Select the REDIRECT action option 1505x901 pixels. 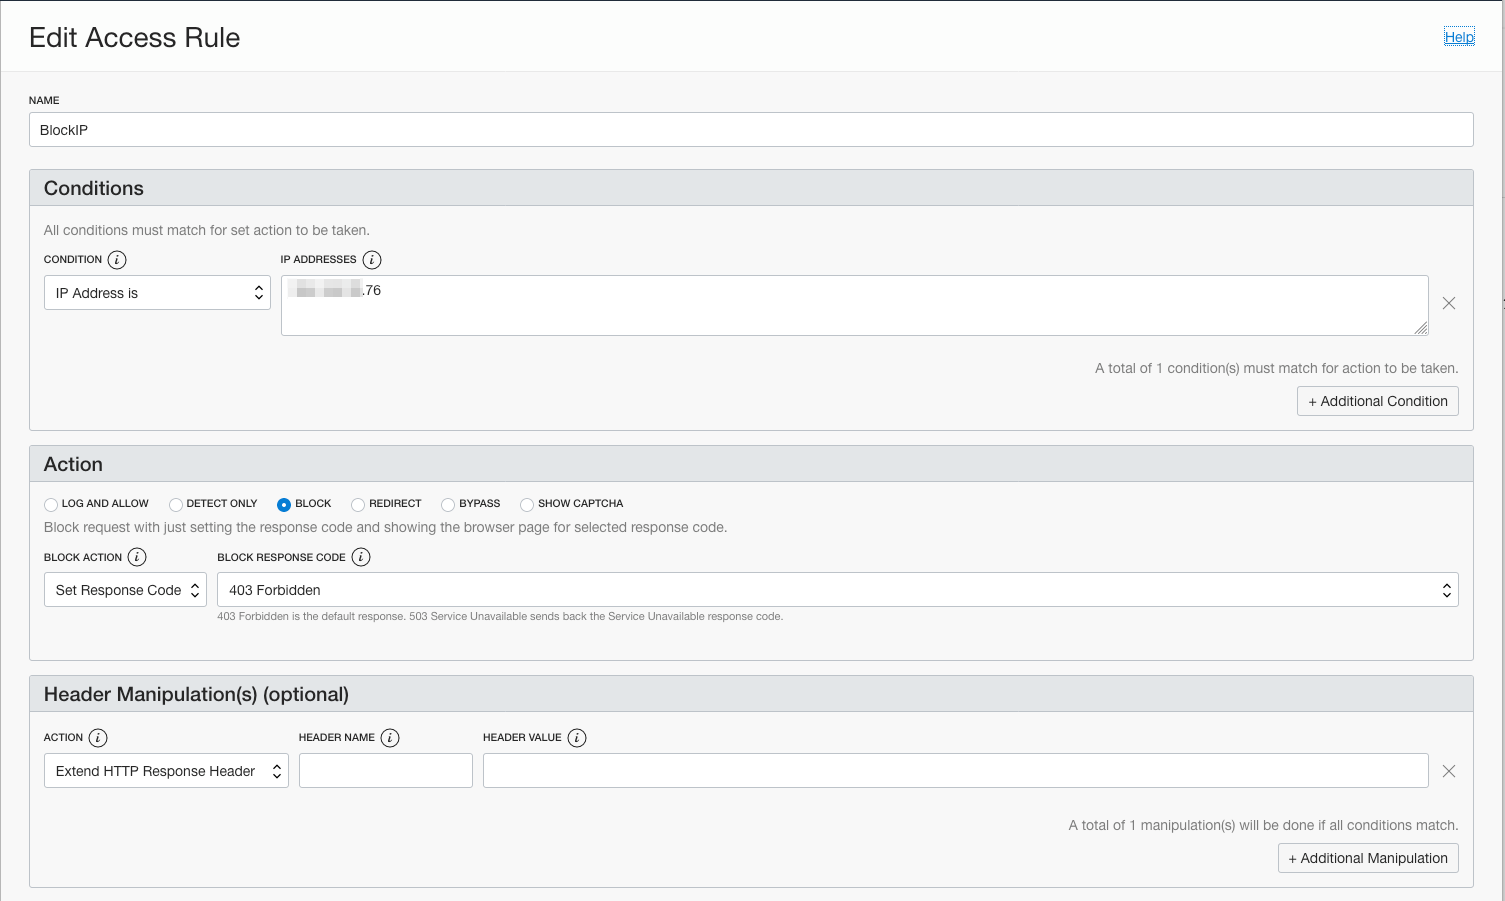click(358, 505)
